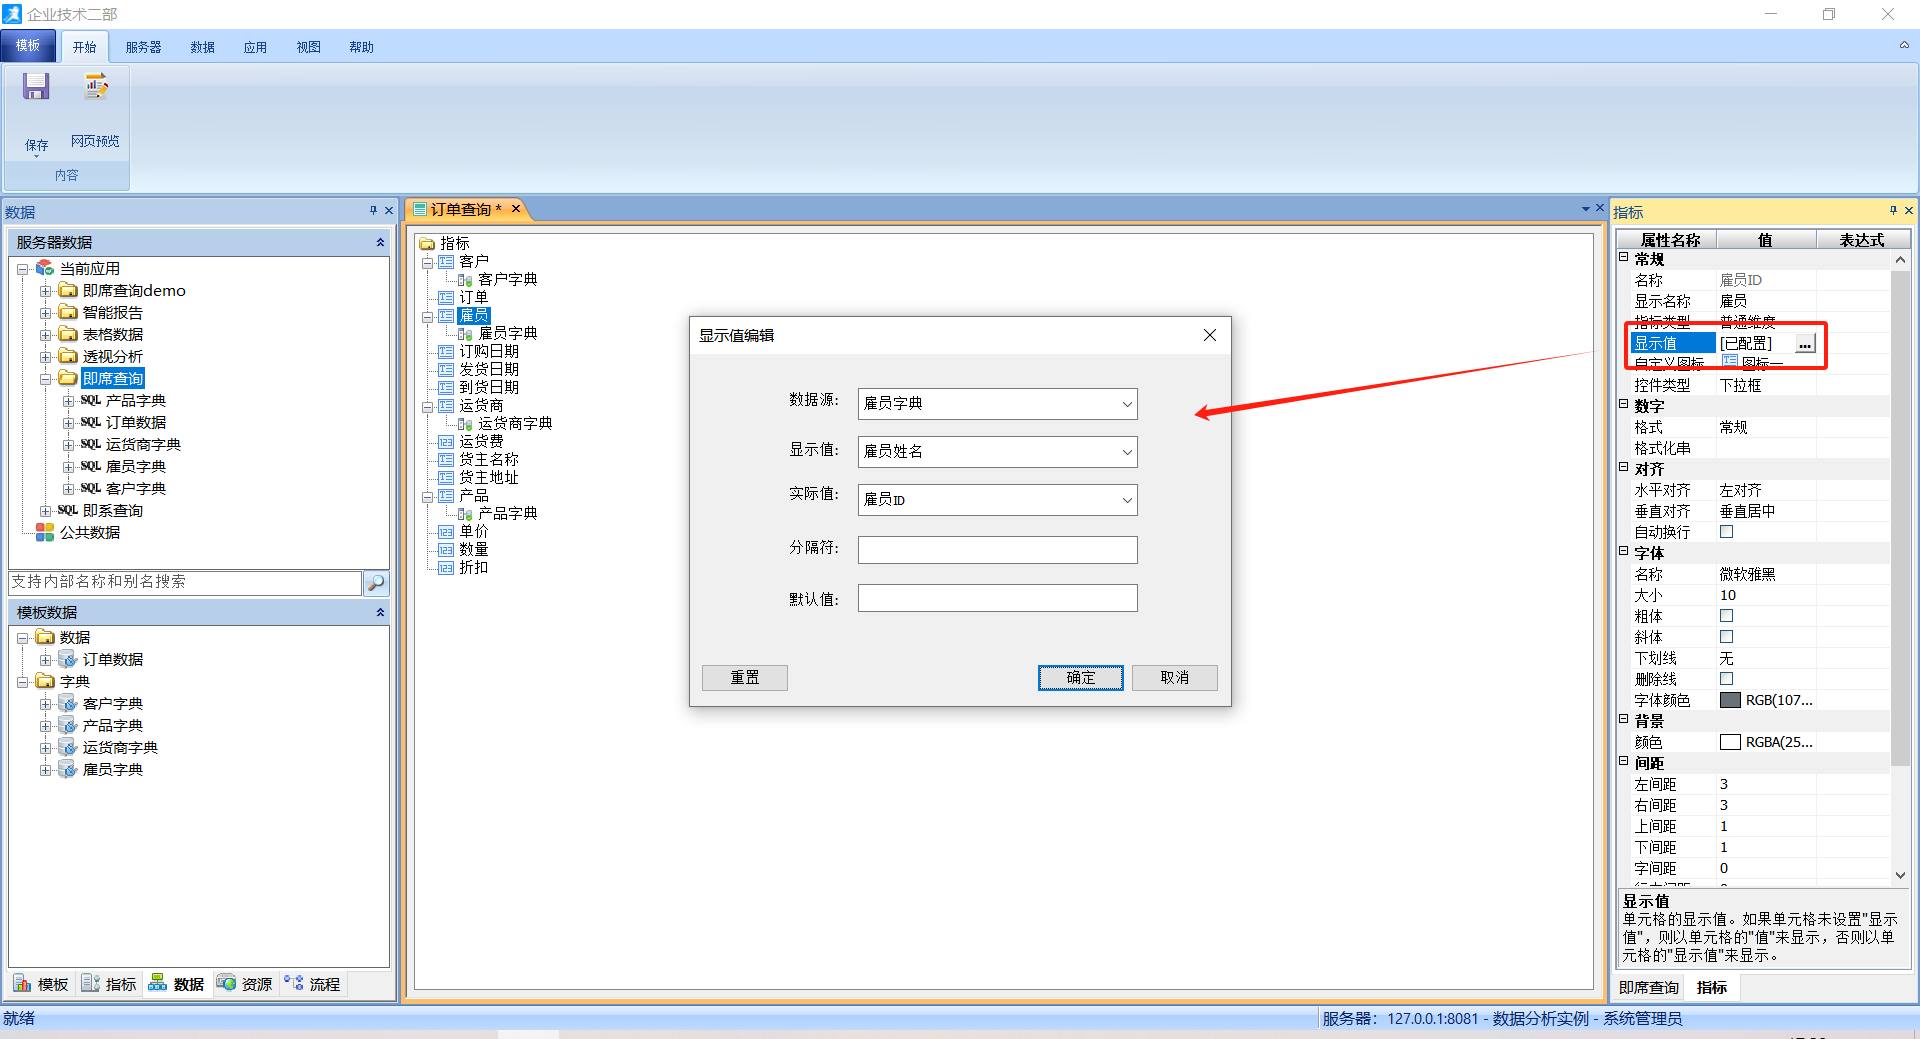This screenshot has width=1920, height=1039.
Task: Click the background 颜色 RGBA swatch
Action: (x=1730, y=742)
